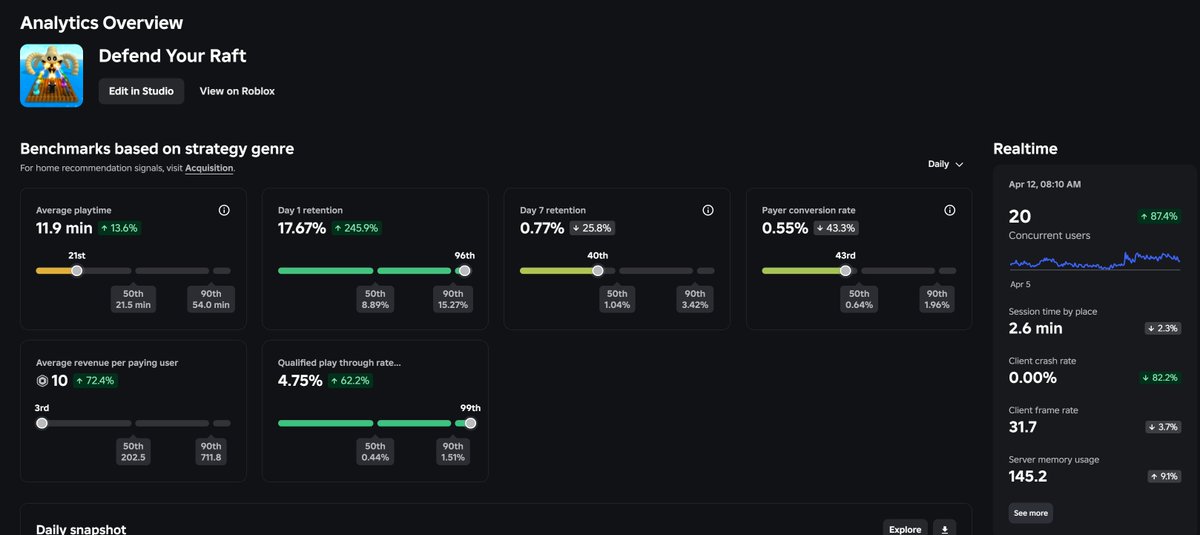Click the 9.1% badge for Server memory usage

coord(1163,476)
